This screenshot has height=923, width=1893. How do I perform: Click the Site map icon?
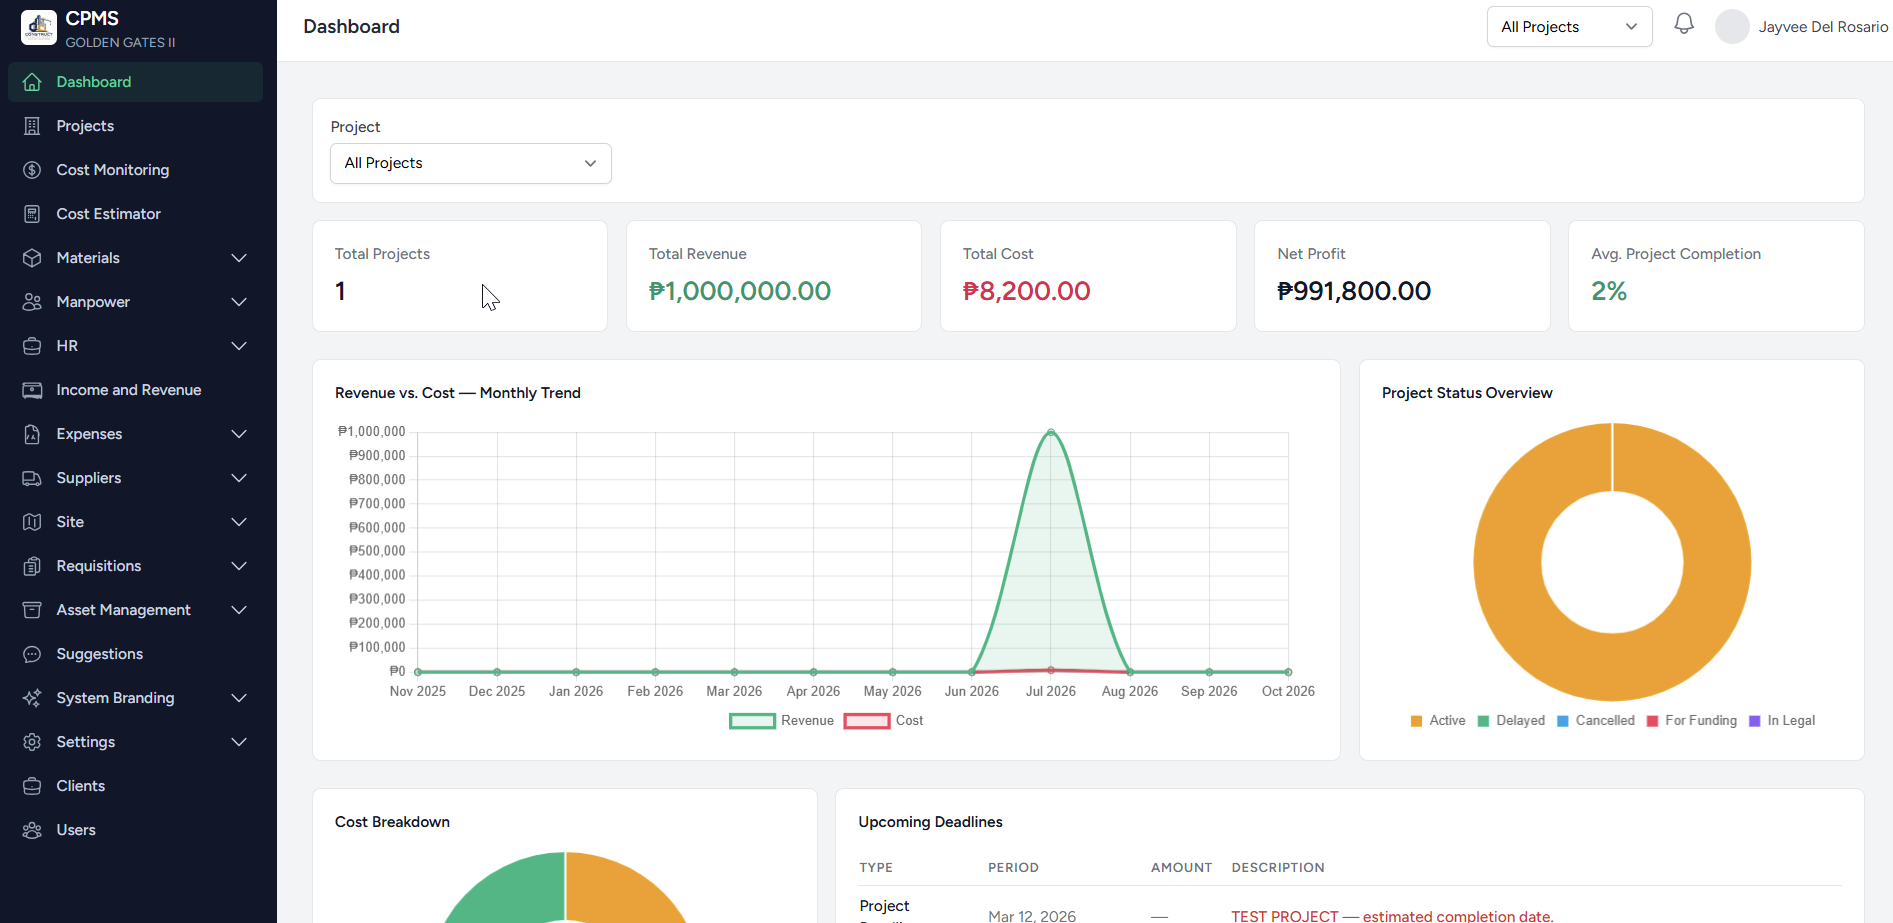[32, 522]
